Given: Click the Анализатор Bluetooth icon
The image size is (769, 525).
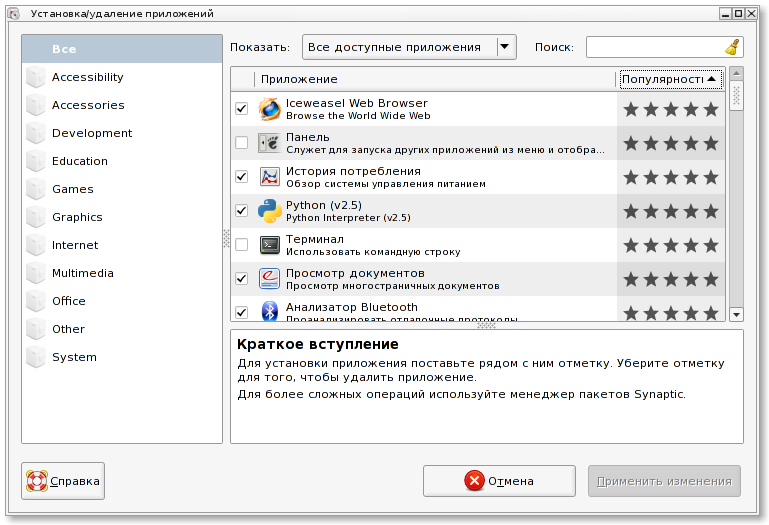Looking at the screenshot, I should coord(269,311).
